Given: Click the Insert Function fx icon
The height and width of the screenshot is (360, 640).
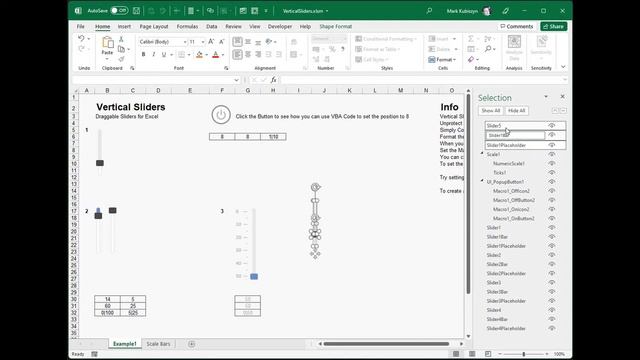Looking at the screenshot, I should 273,80.
